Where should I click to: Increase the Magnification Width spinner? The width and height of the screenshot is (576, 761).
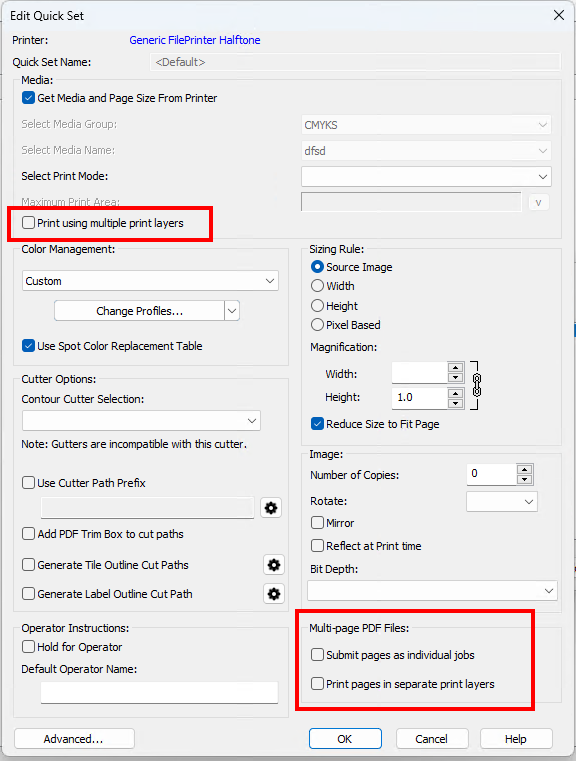click(x=455, y=368)
